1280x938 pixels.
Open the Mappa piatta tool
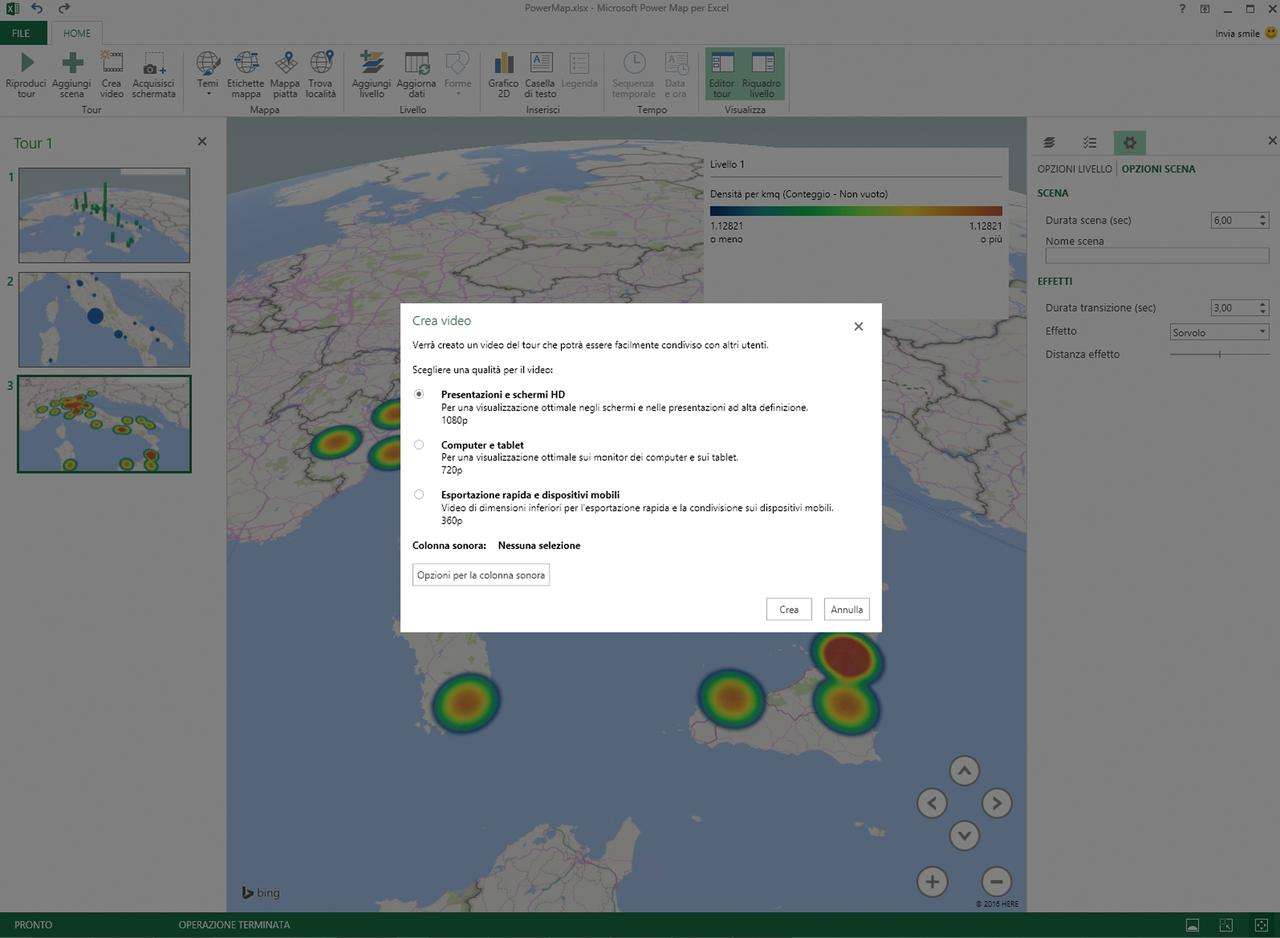pyautogui.click(x=285, y=64)
